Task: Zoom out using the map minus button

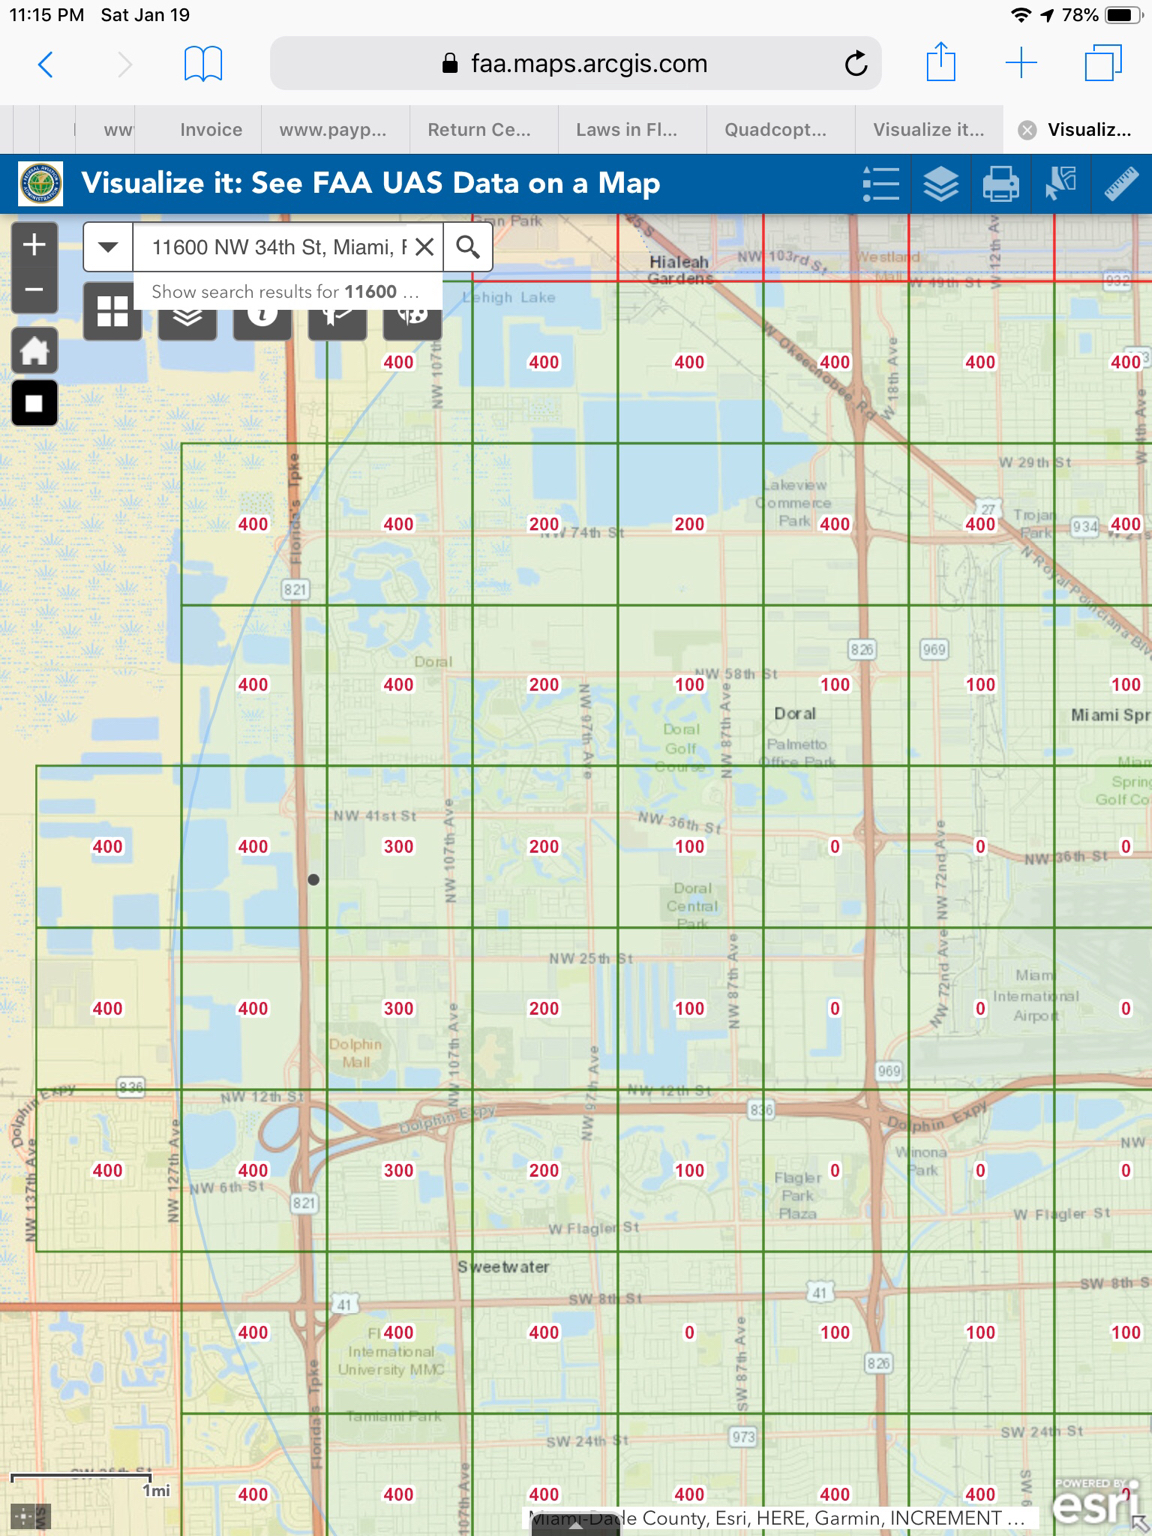Action: coord(34,291)
